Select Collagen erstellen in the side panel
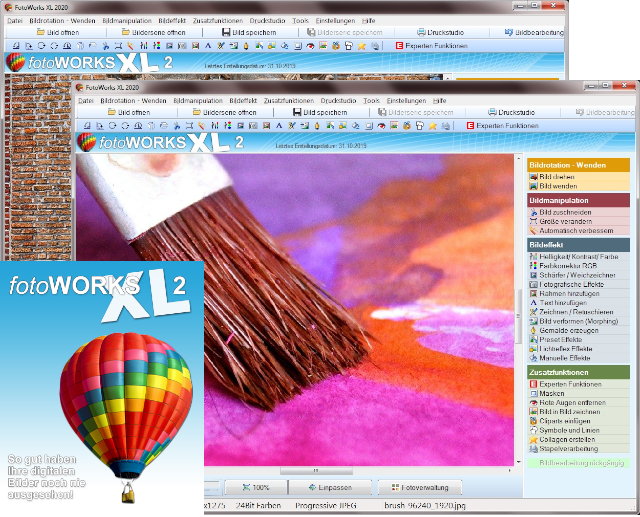This screenshot has width=640, height=517. pyautogui.click(x=578, y=439)
